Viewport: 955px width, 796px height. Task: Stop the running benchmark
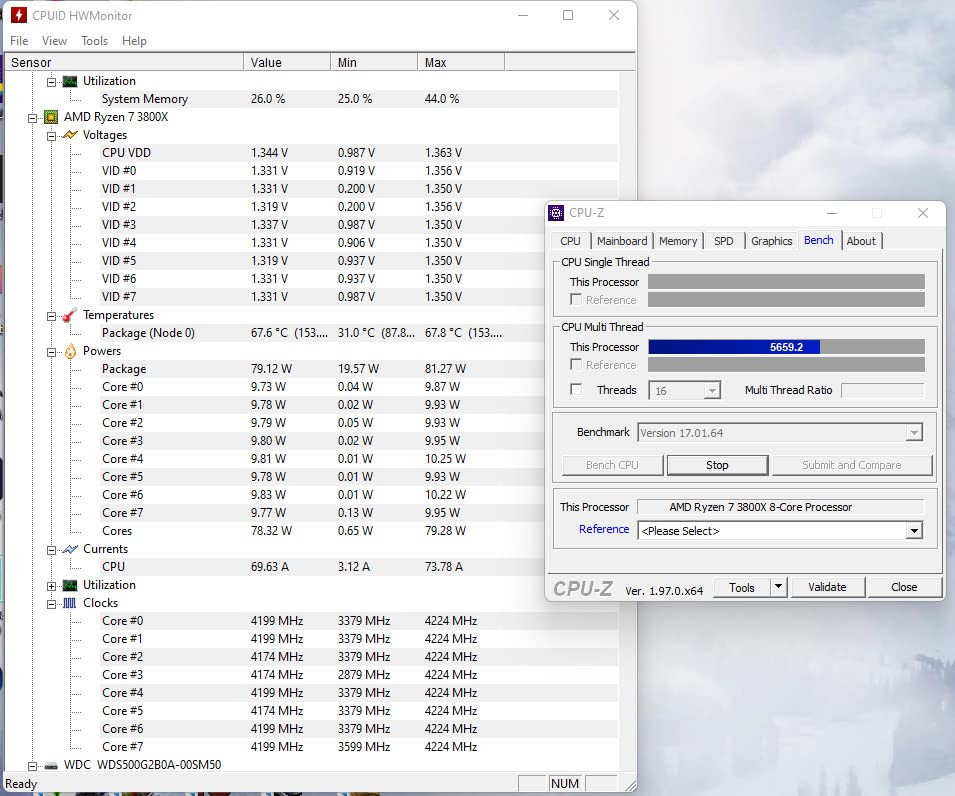pyautogui.click(x=717, y=465)
